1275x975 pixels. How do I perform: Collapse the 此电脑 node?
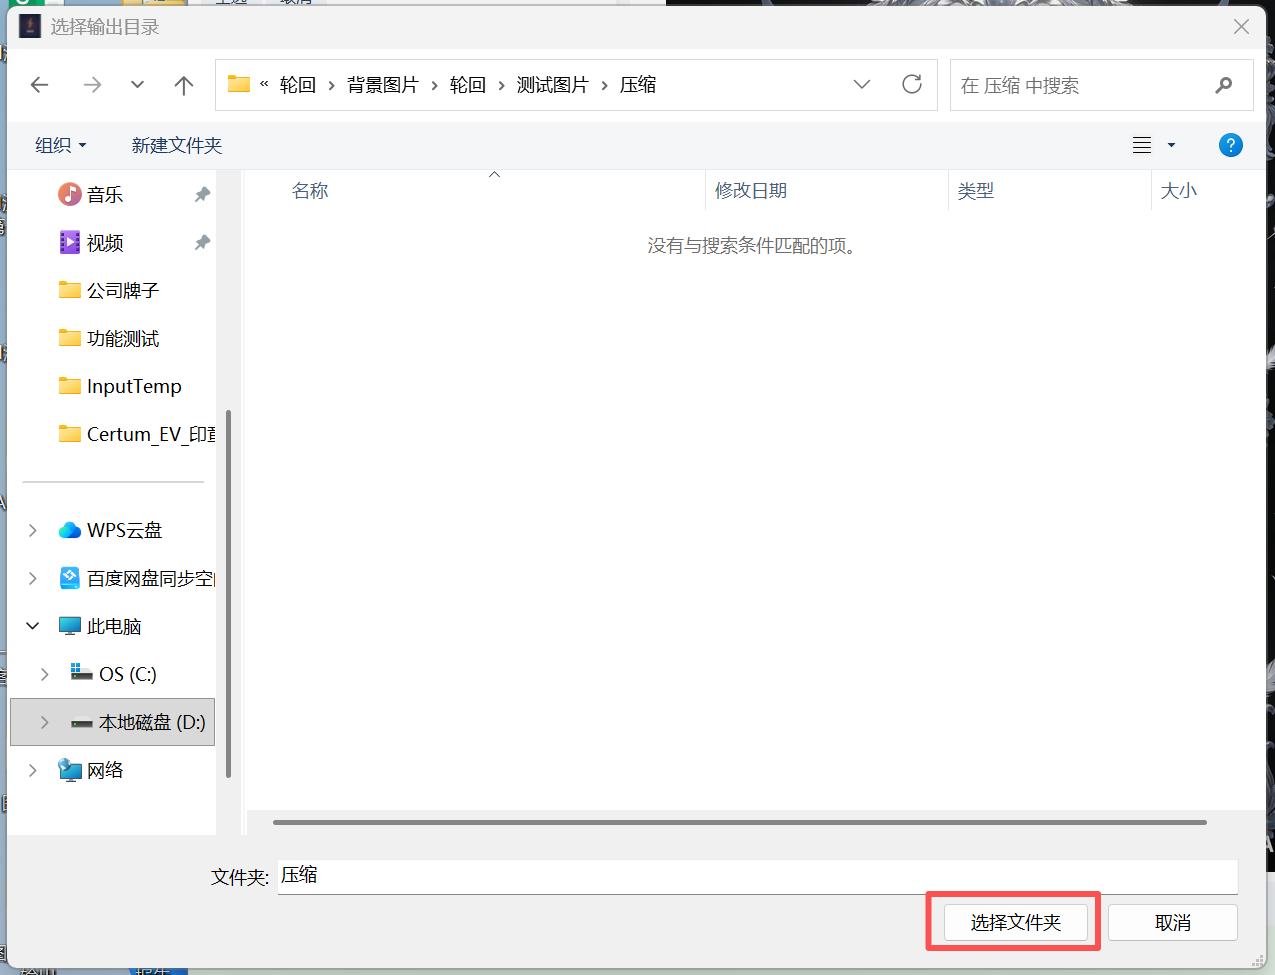click(x=33, y=626)
